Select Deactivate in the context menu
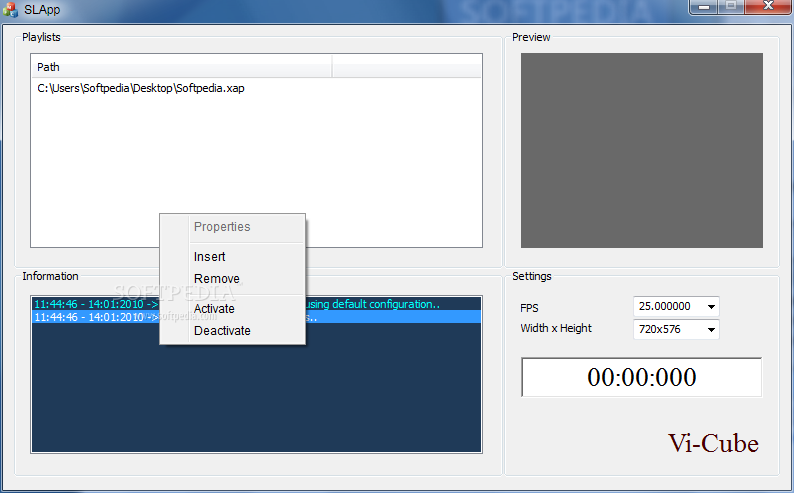 (x=222, y=331)
